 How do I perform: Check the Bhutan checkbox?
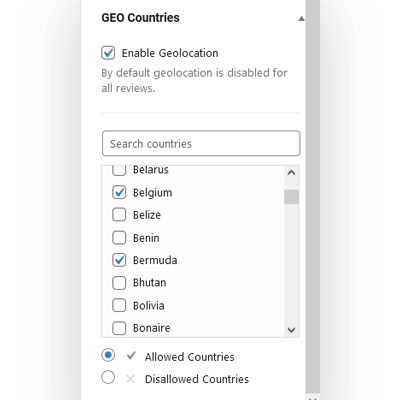[119, 283]
